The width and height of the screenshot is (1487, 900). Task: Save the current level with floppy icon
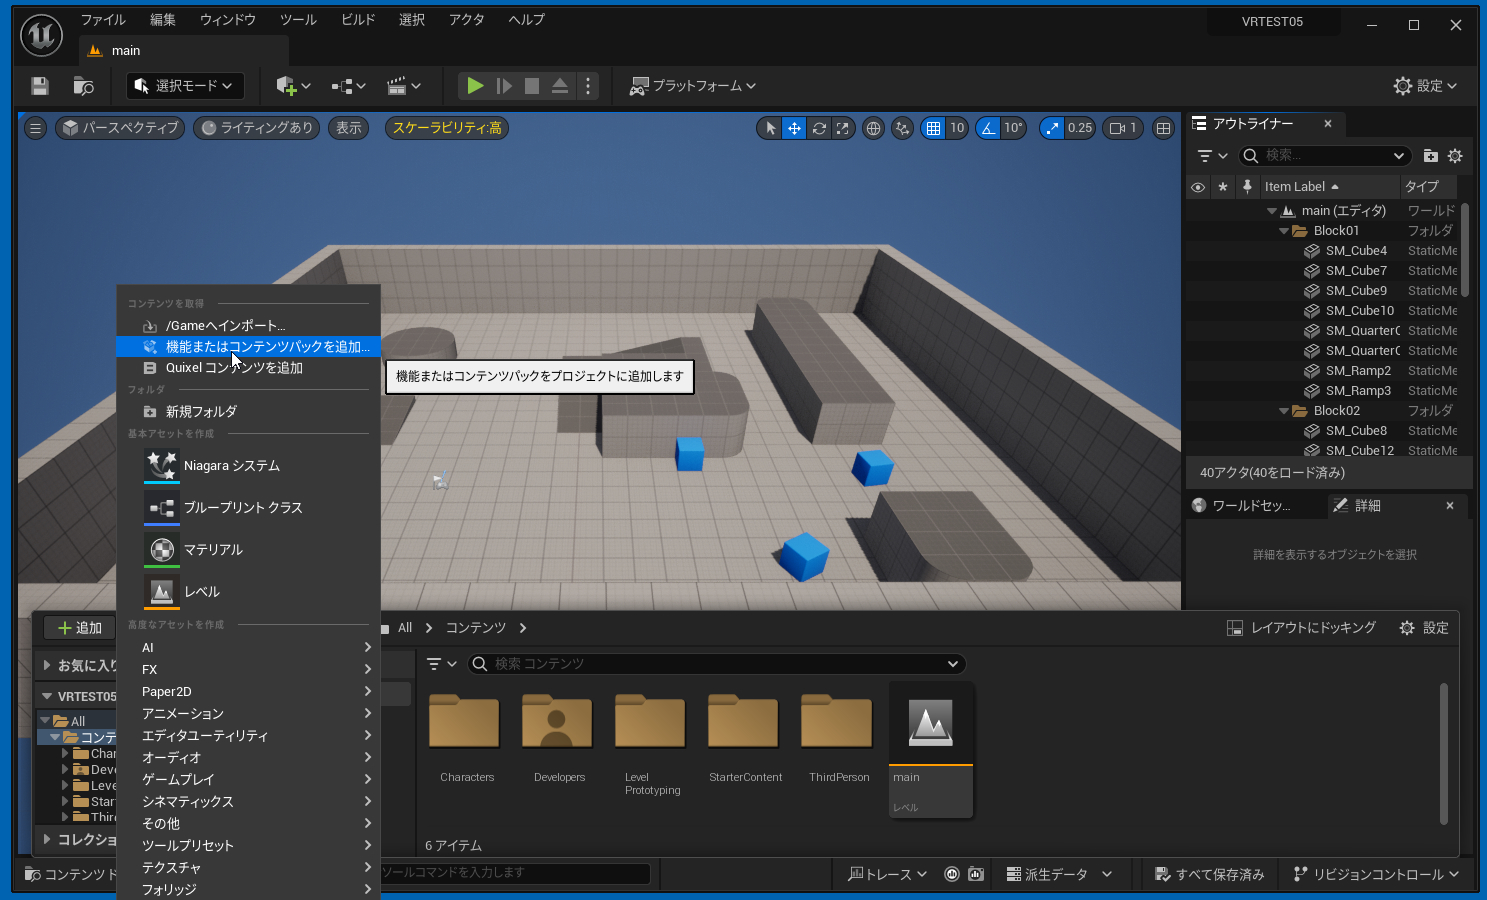(x=40, y=86)
